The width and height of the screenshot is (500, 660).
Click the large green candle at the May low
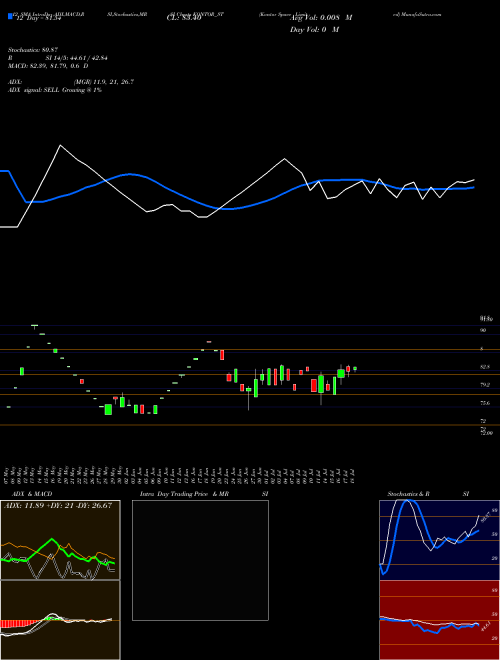tap(108, 410)
